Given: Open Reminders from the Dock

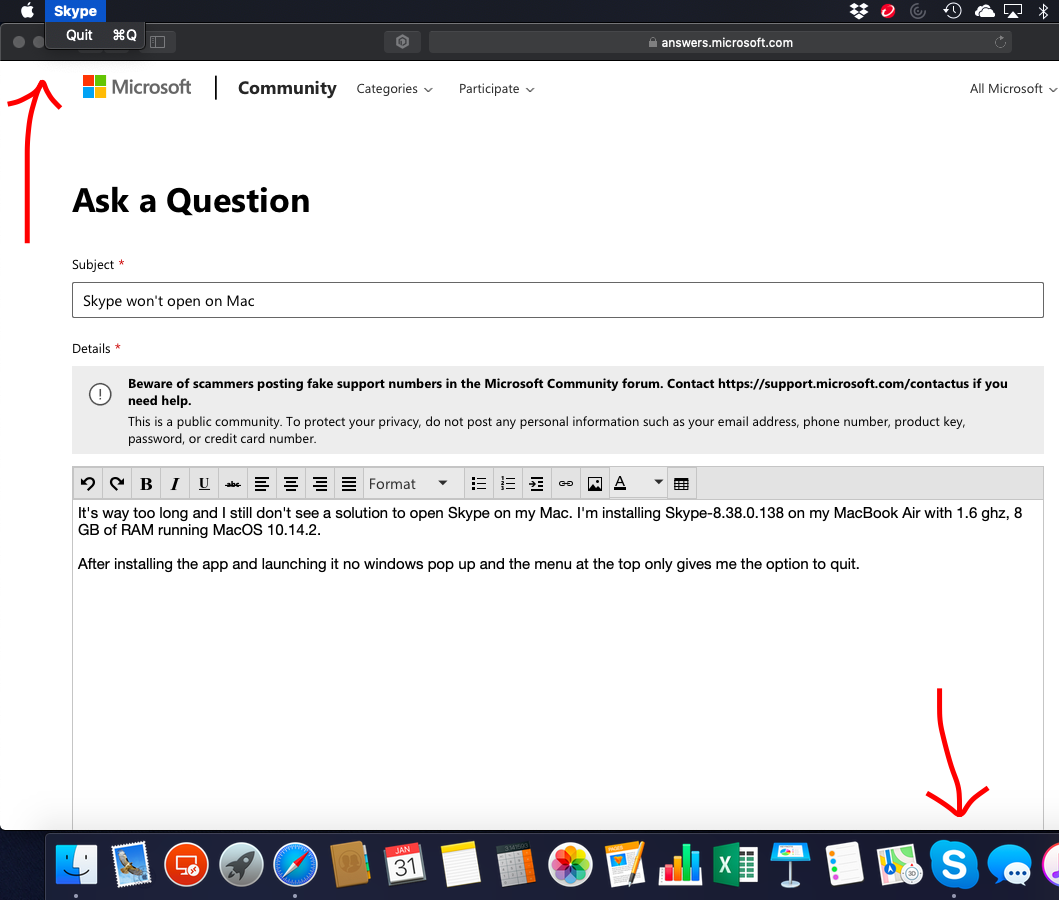Looking at the screenshot, I should click(844, 864).
